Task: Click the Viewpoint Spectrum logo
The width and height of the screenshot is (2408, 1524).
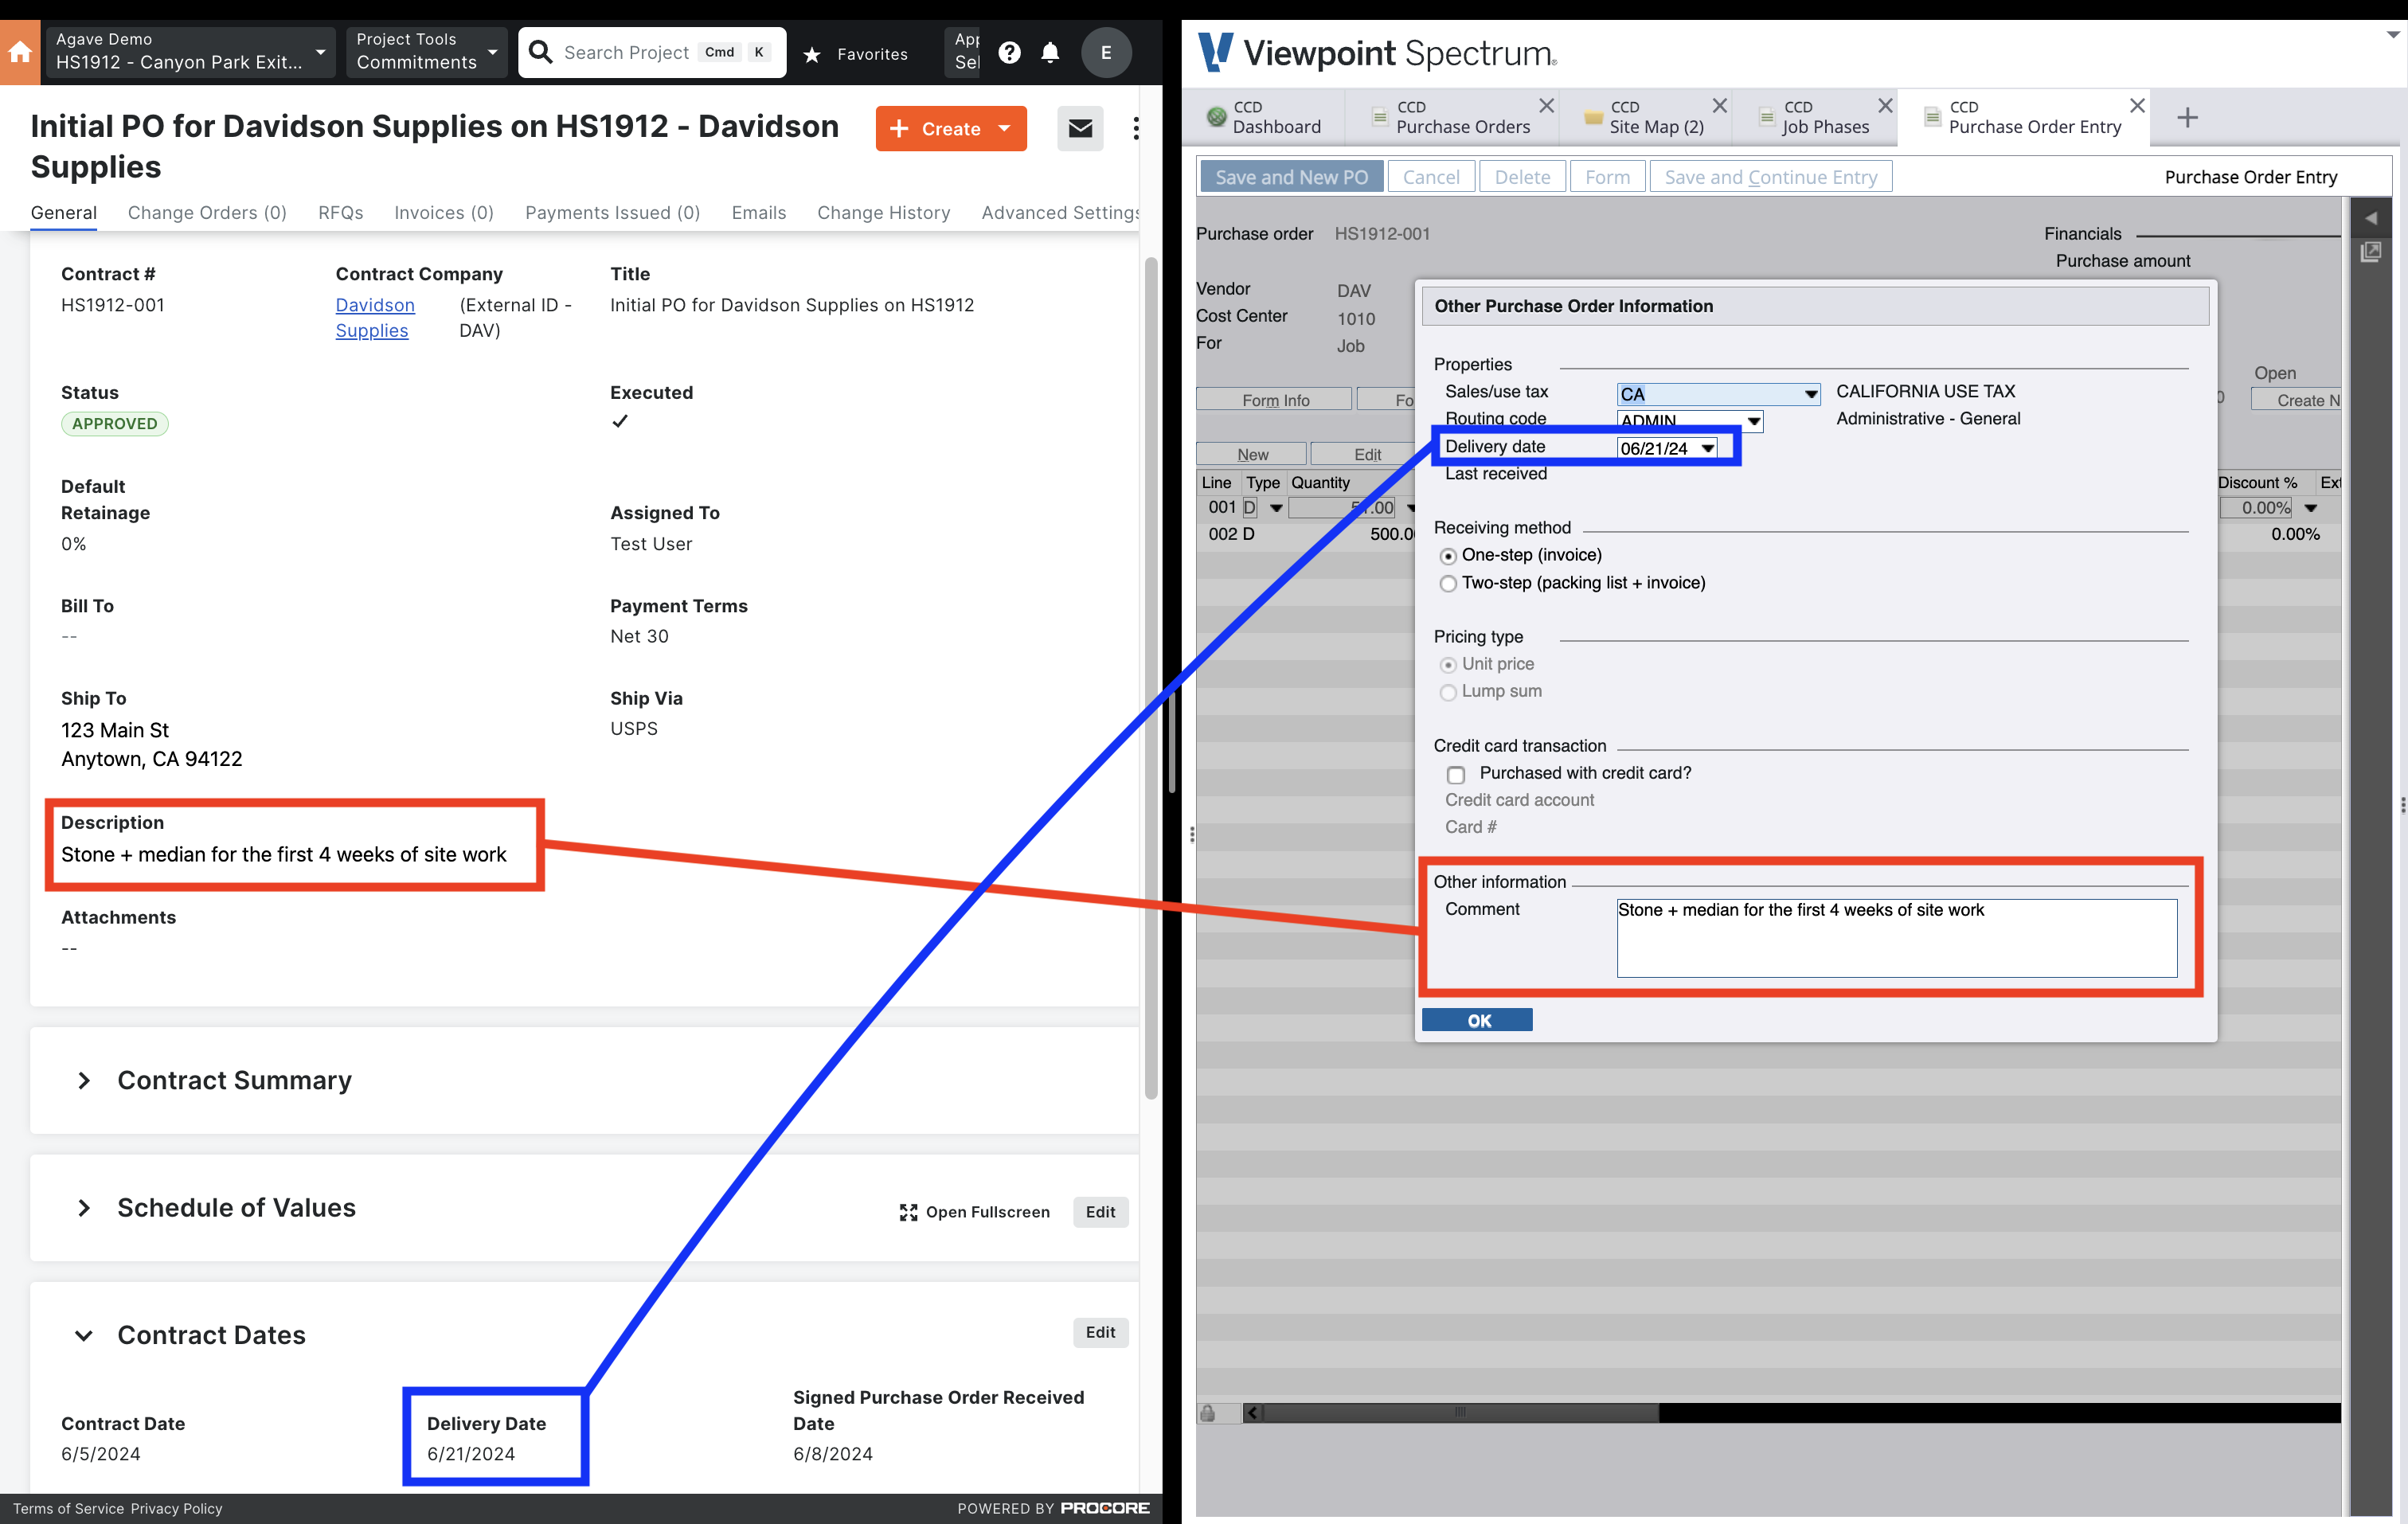Action: (x=1376, y=52)
